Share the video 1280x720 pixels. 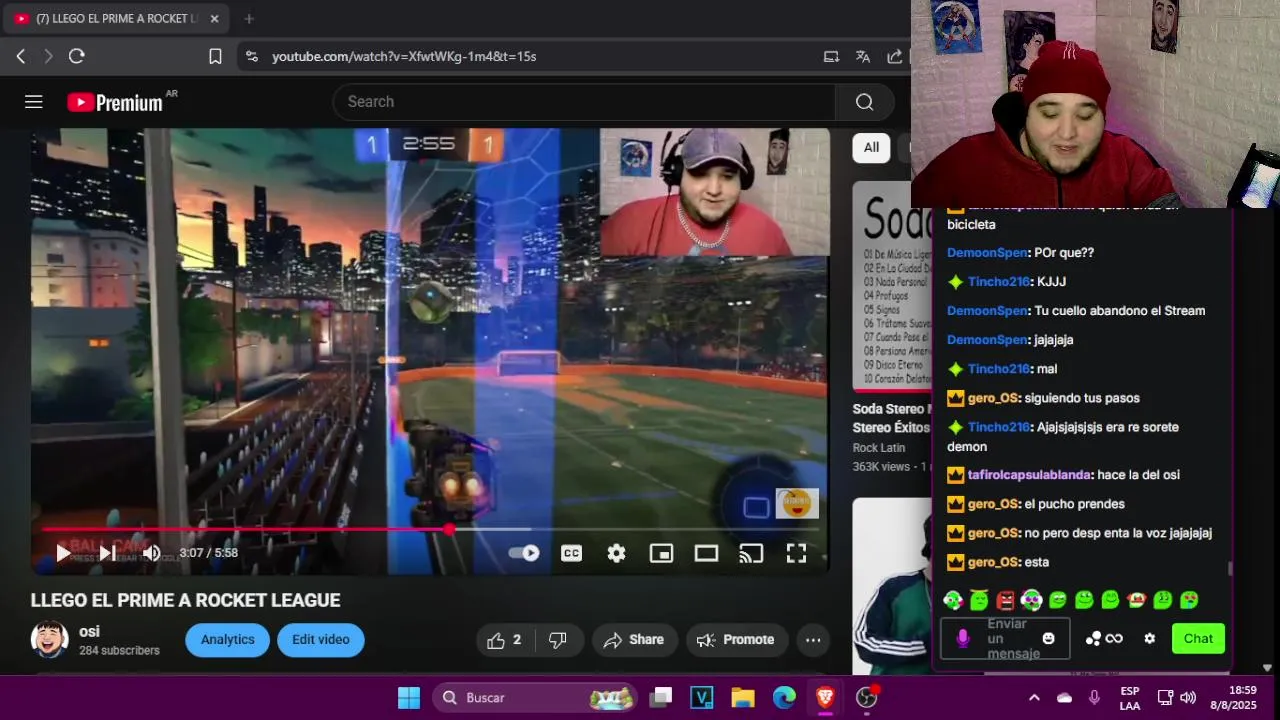634,640
